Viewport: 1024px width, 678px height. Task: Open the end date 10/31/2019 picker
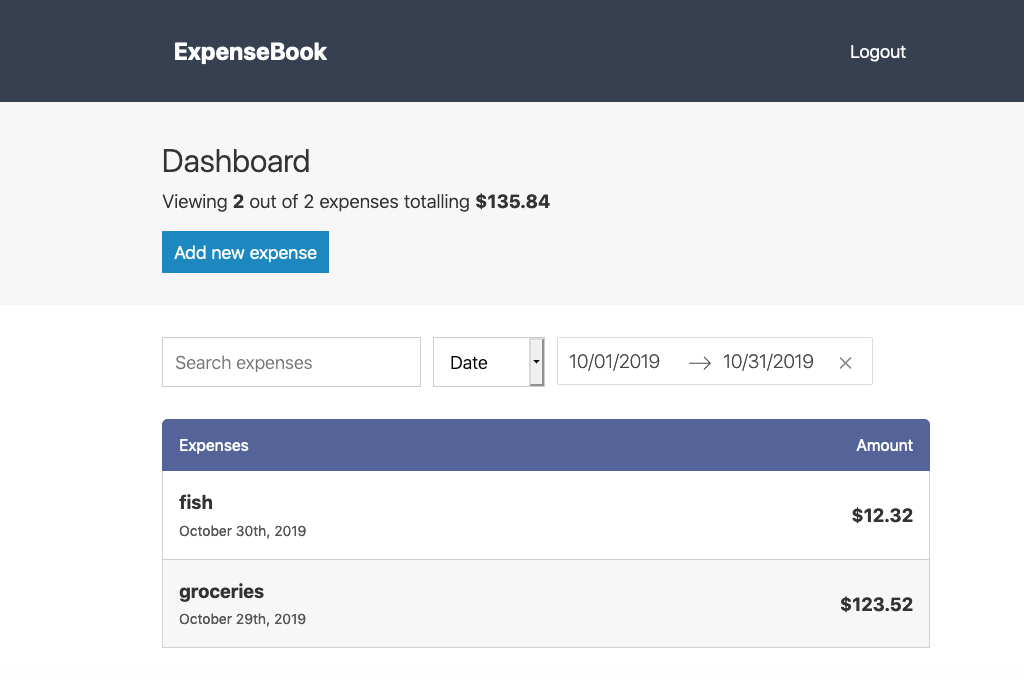pyautogui.click(x=768, y=362)
